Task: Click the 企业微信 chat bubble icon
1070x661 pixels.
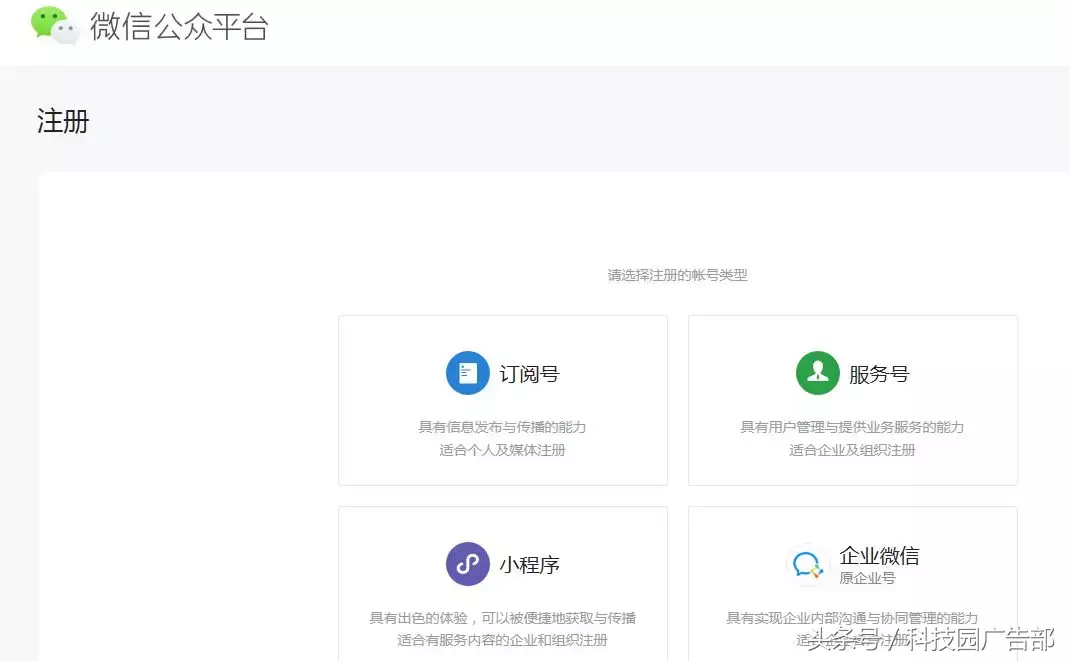Action: (x=808, y=565)
